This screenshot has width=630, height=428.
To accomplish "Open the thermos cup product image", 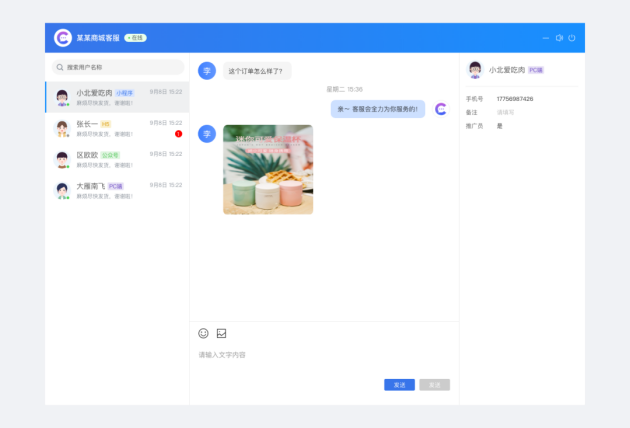I will click(x=268, y=170).
